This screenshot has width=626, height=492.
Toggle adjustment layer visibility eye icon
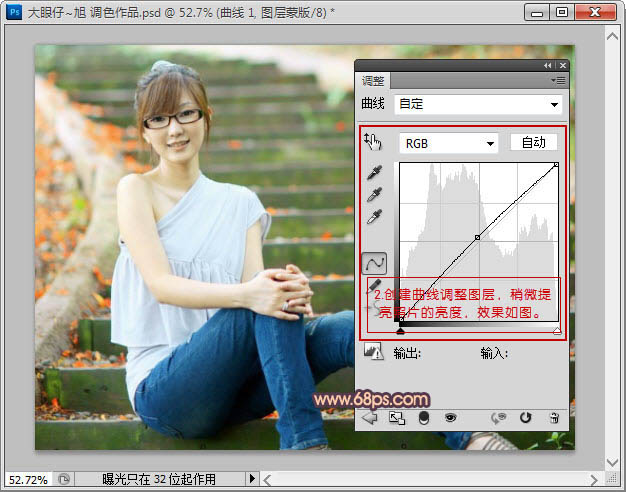(450, 418)
